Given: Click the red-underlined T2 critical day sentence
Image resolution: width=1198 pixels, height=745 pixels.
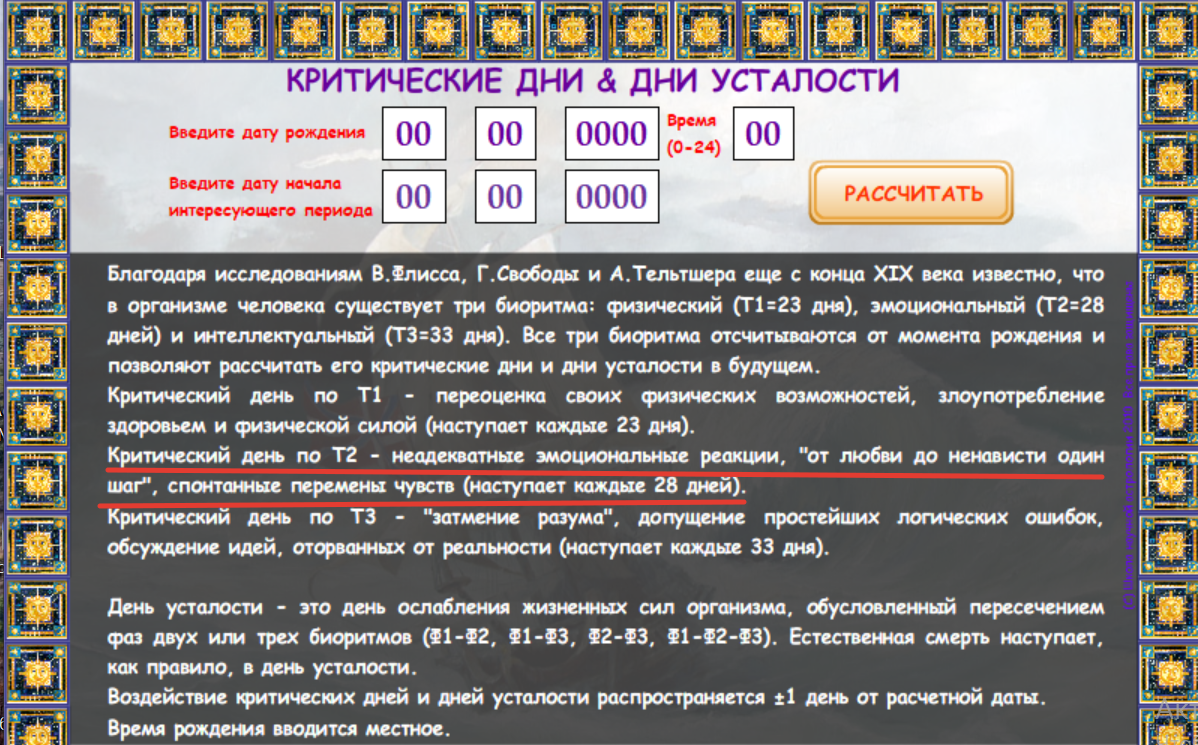Looking at the screenshot, I should (598, 471).
